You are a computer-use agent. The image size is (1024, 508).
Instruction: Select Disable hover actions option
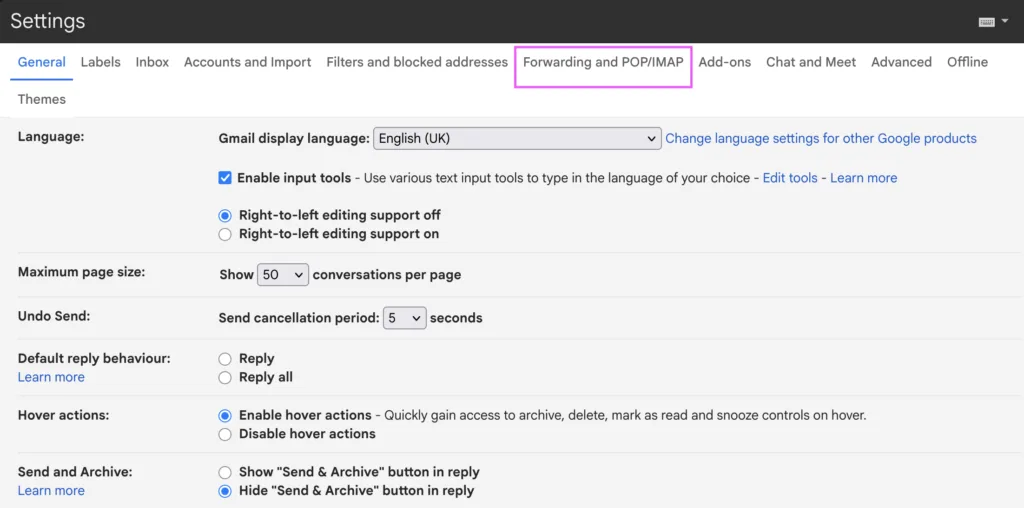tap(225, 434)
